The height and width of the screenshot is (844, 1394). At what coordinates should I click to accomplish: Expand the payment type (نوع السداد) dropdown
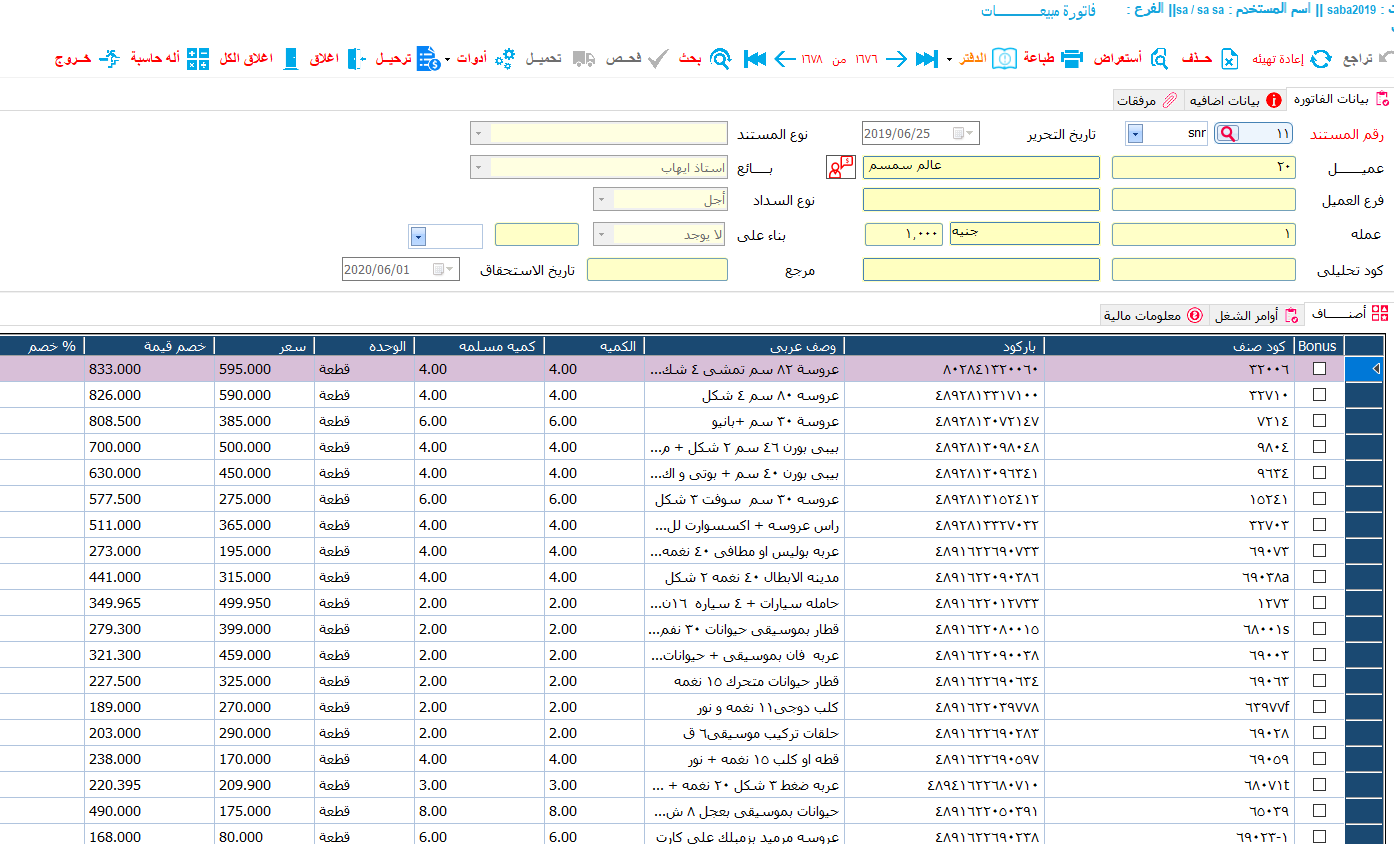click(602, 200)
